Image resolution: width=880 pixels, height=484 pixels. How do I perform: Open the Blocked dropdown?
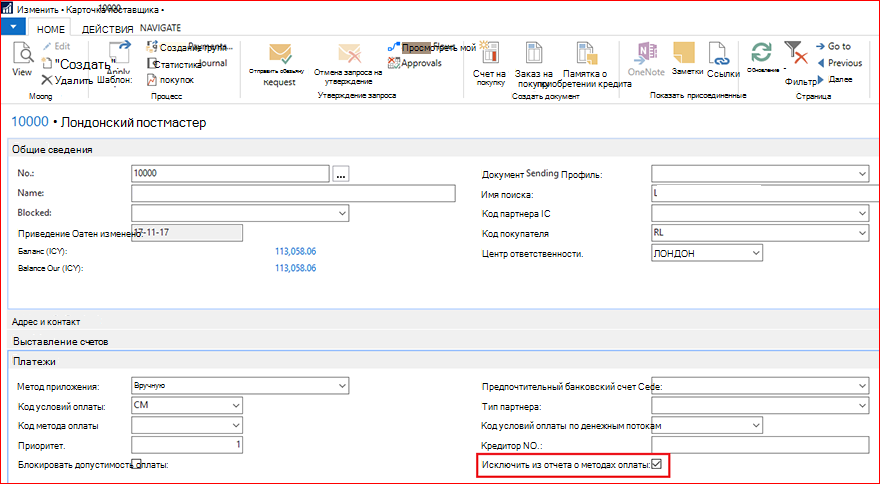pyautogui.click(x=342, y=213)
